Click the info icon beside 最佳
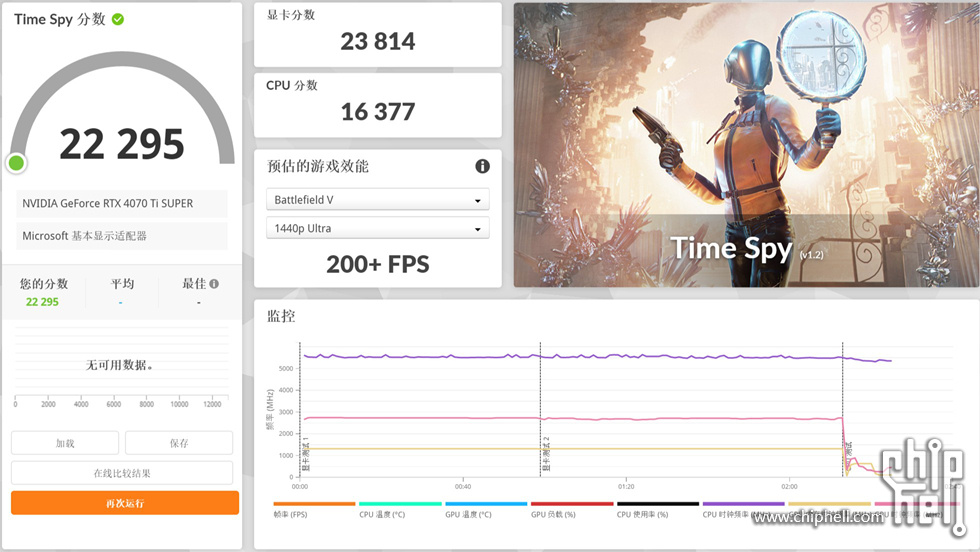Viewport: 980px width, 552px height. coord(214,284)
